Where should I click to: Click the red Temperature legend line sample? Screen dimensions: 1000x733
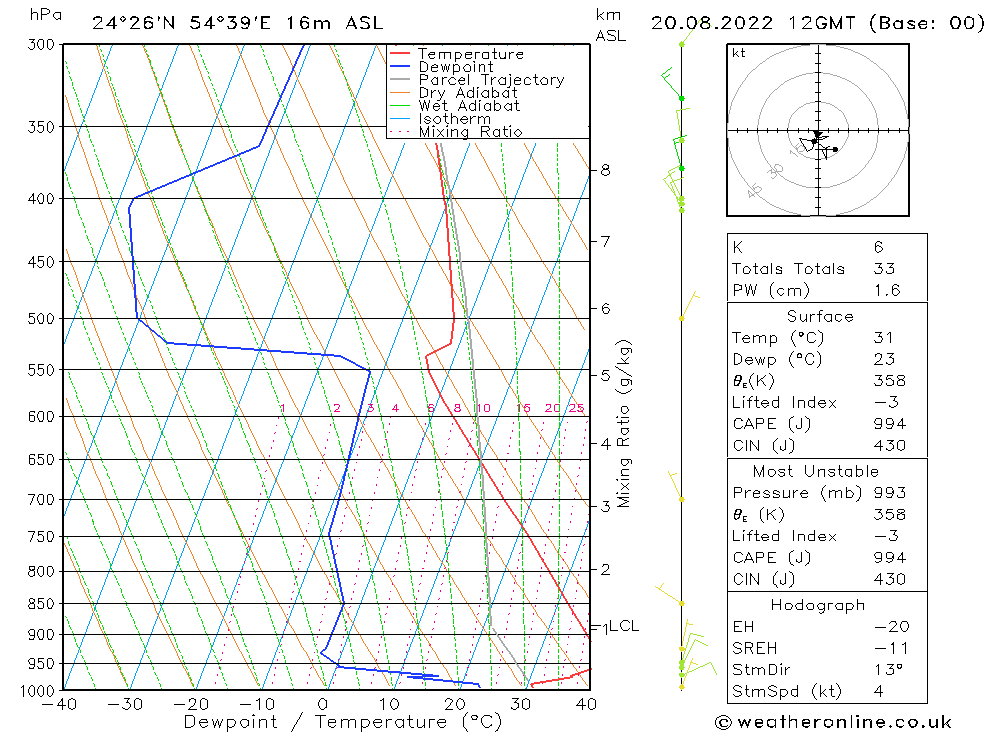(x=399, y=54)
